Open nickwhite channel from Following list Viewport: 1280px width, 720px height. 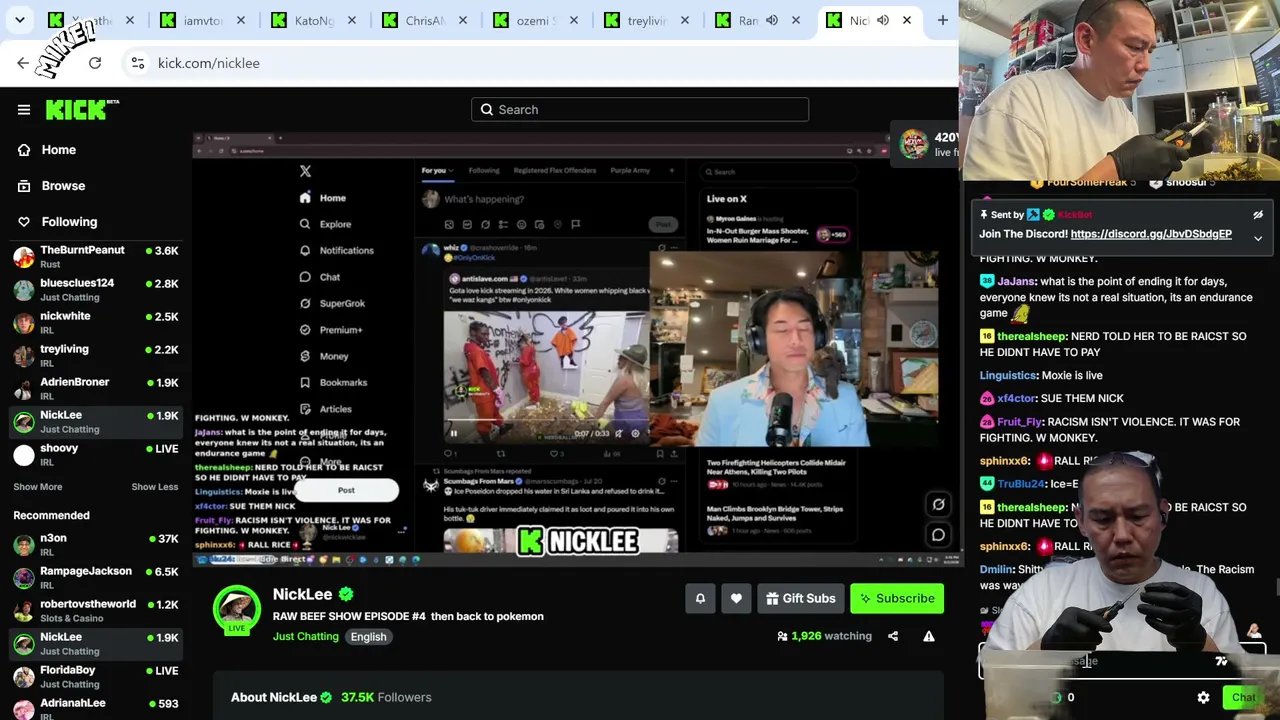[96, 323]
